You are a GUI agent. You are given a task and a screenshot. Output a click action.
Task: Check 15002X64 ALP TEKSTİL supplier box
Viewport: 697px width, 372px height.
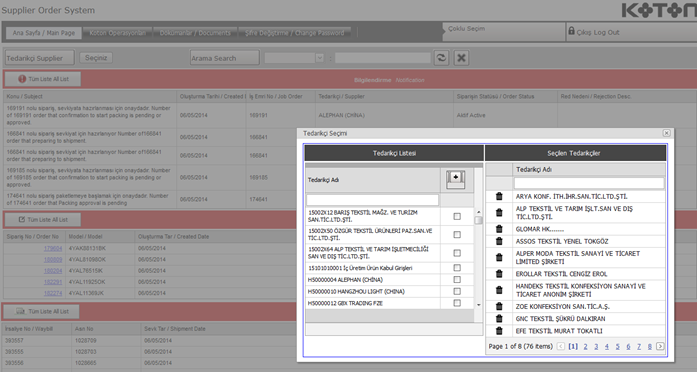pos(457,253)
